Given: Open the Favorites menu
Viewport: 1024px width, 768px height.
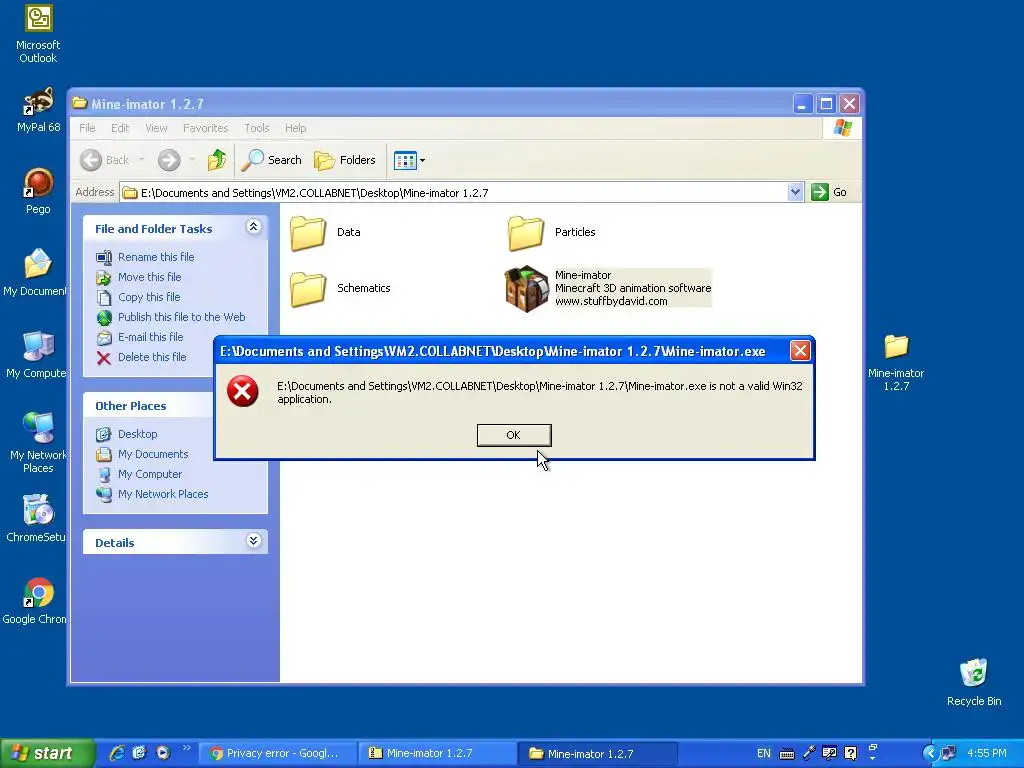Looking at the screenshot, I should coord(206,128).
